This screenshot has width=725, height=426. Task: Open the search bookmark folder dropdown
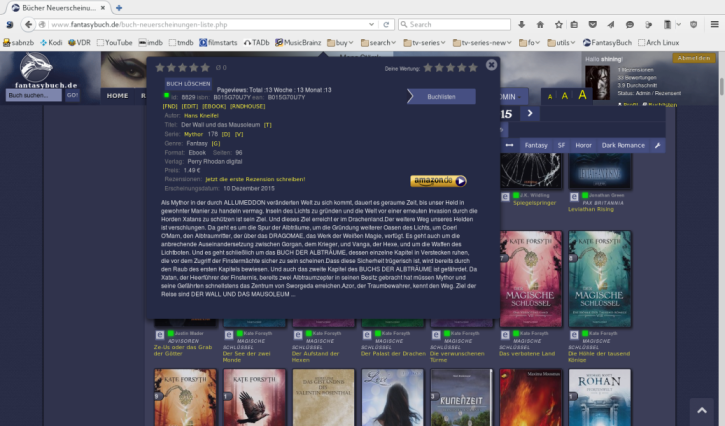[378, 43]
